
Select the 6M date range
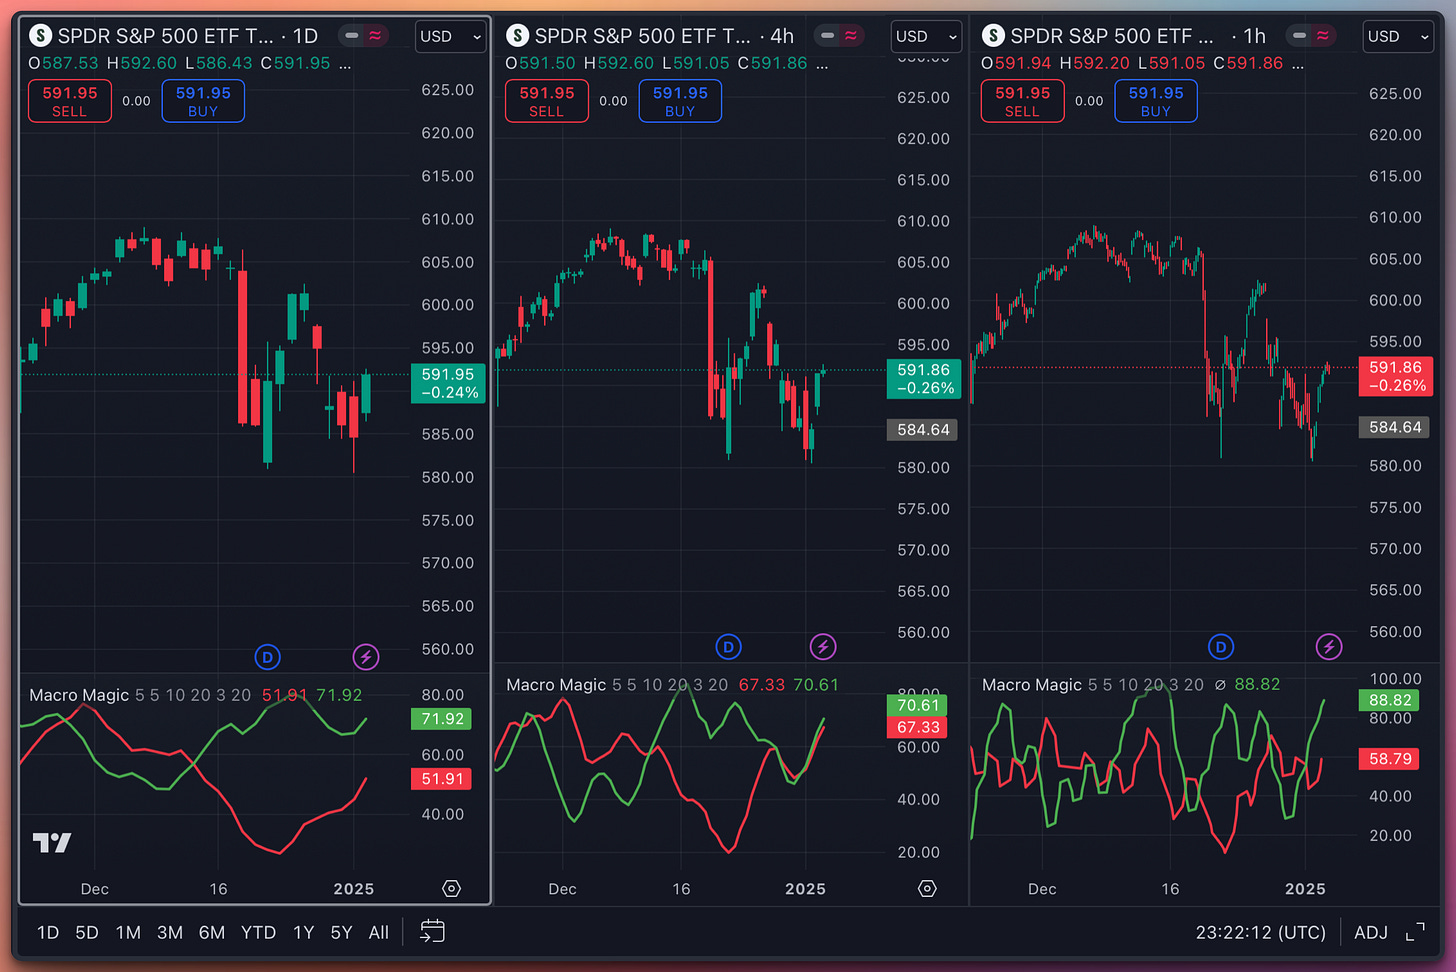pyautogui.click(x=212, y=932)
